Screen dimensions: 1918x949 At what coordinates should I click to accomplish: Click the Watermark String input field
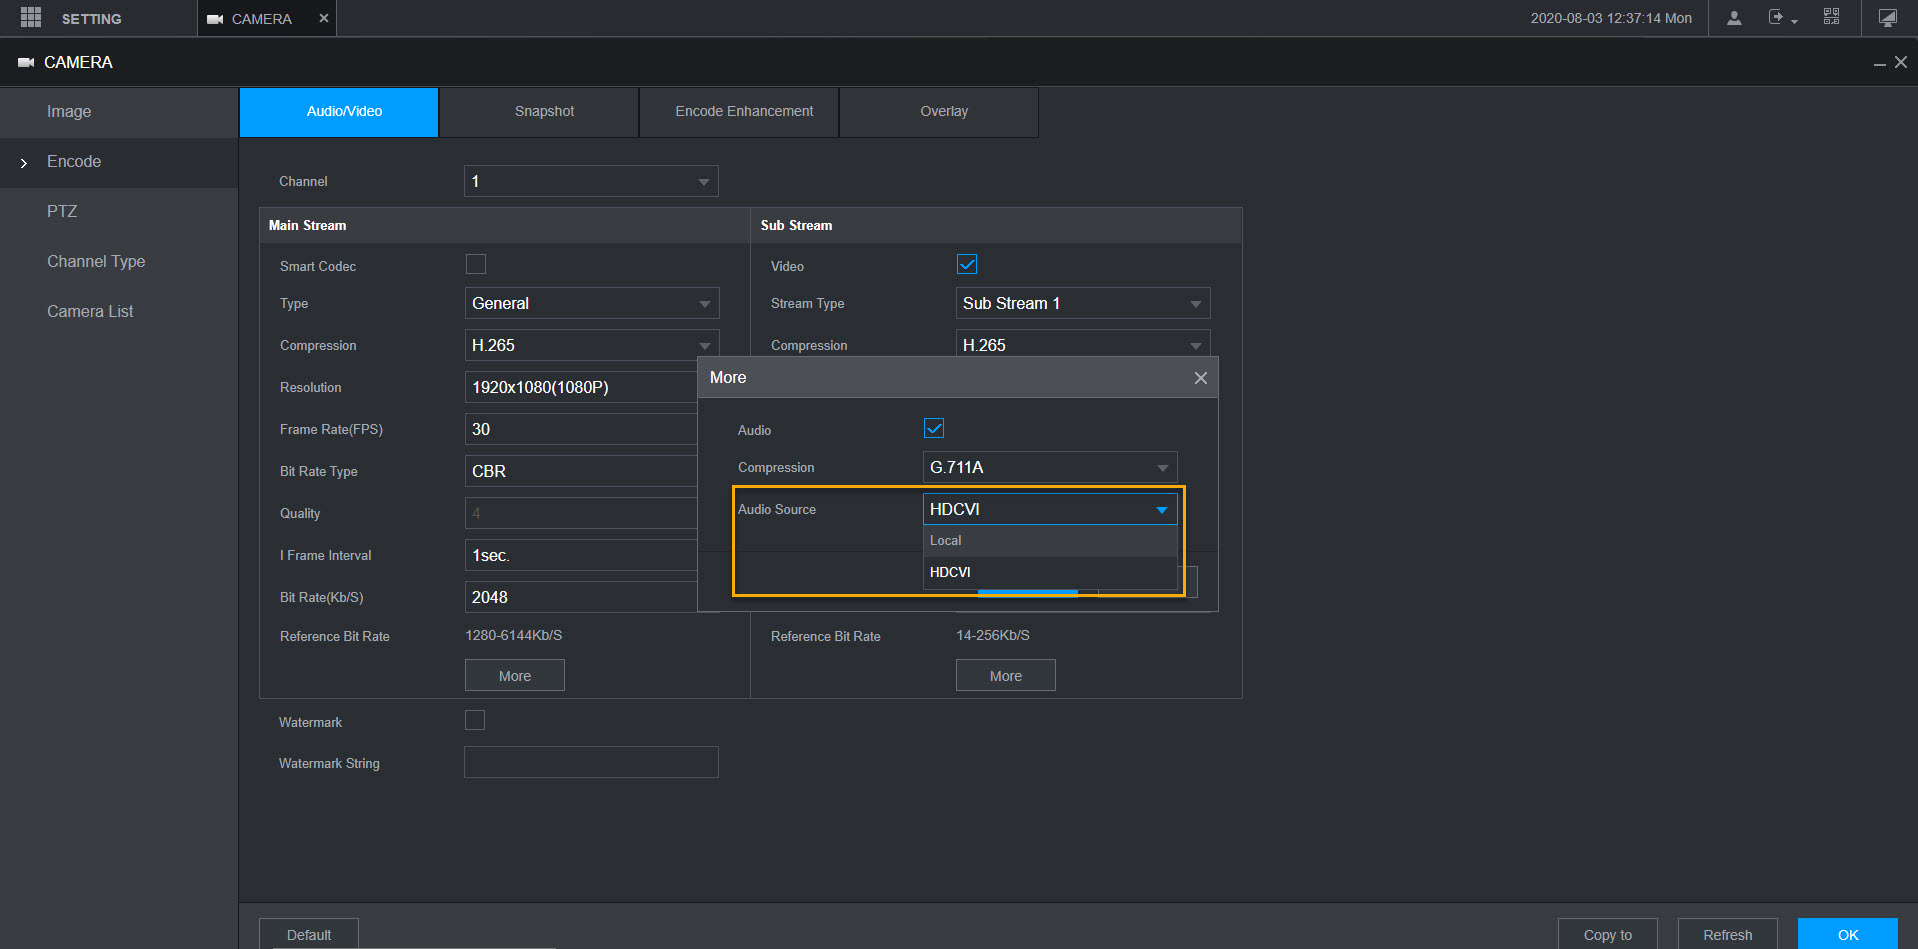click(590, 763)
